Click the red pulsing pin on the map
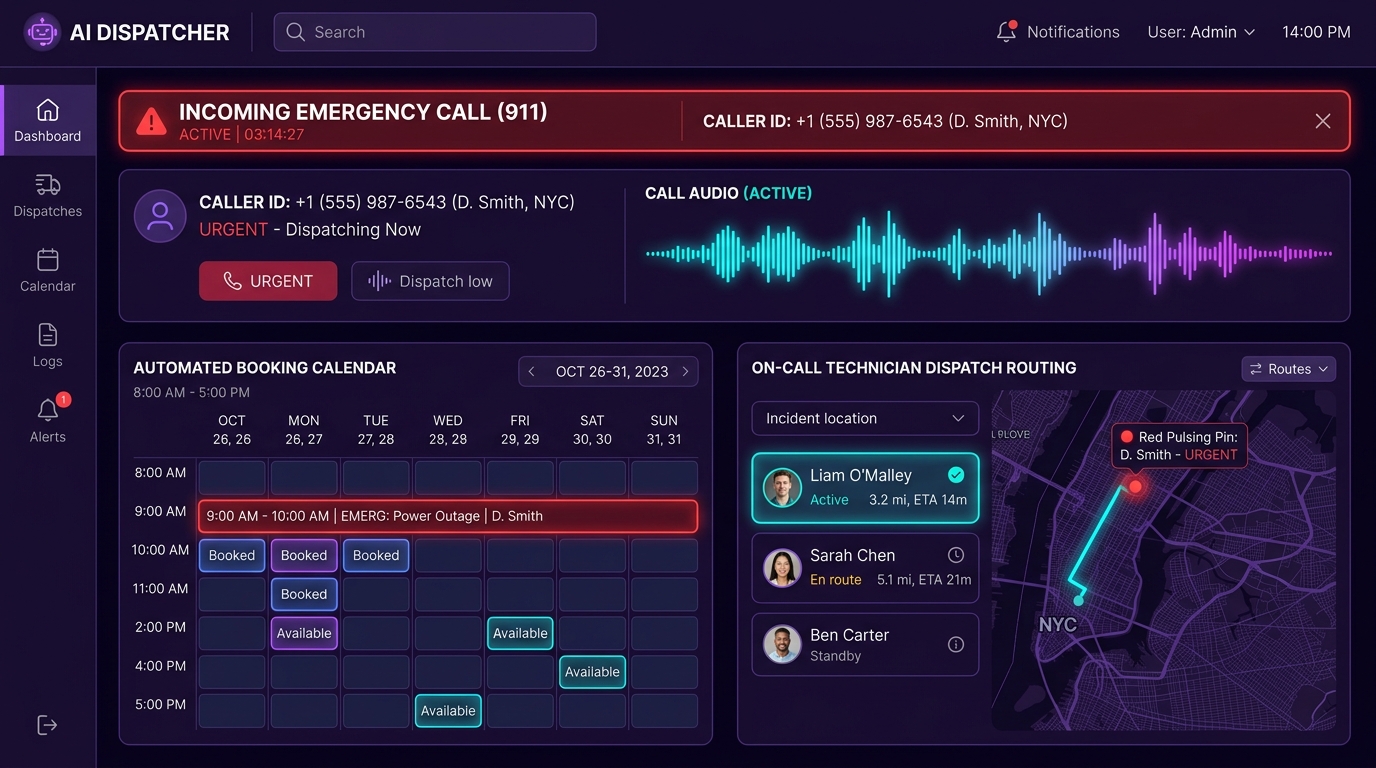The width and height of the screenshot is (1376, 768). click(1135, 487)
